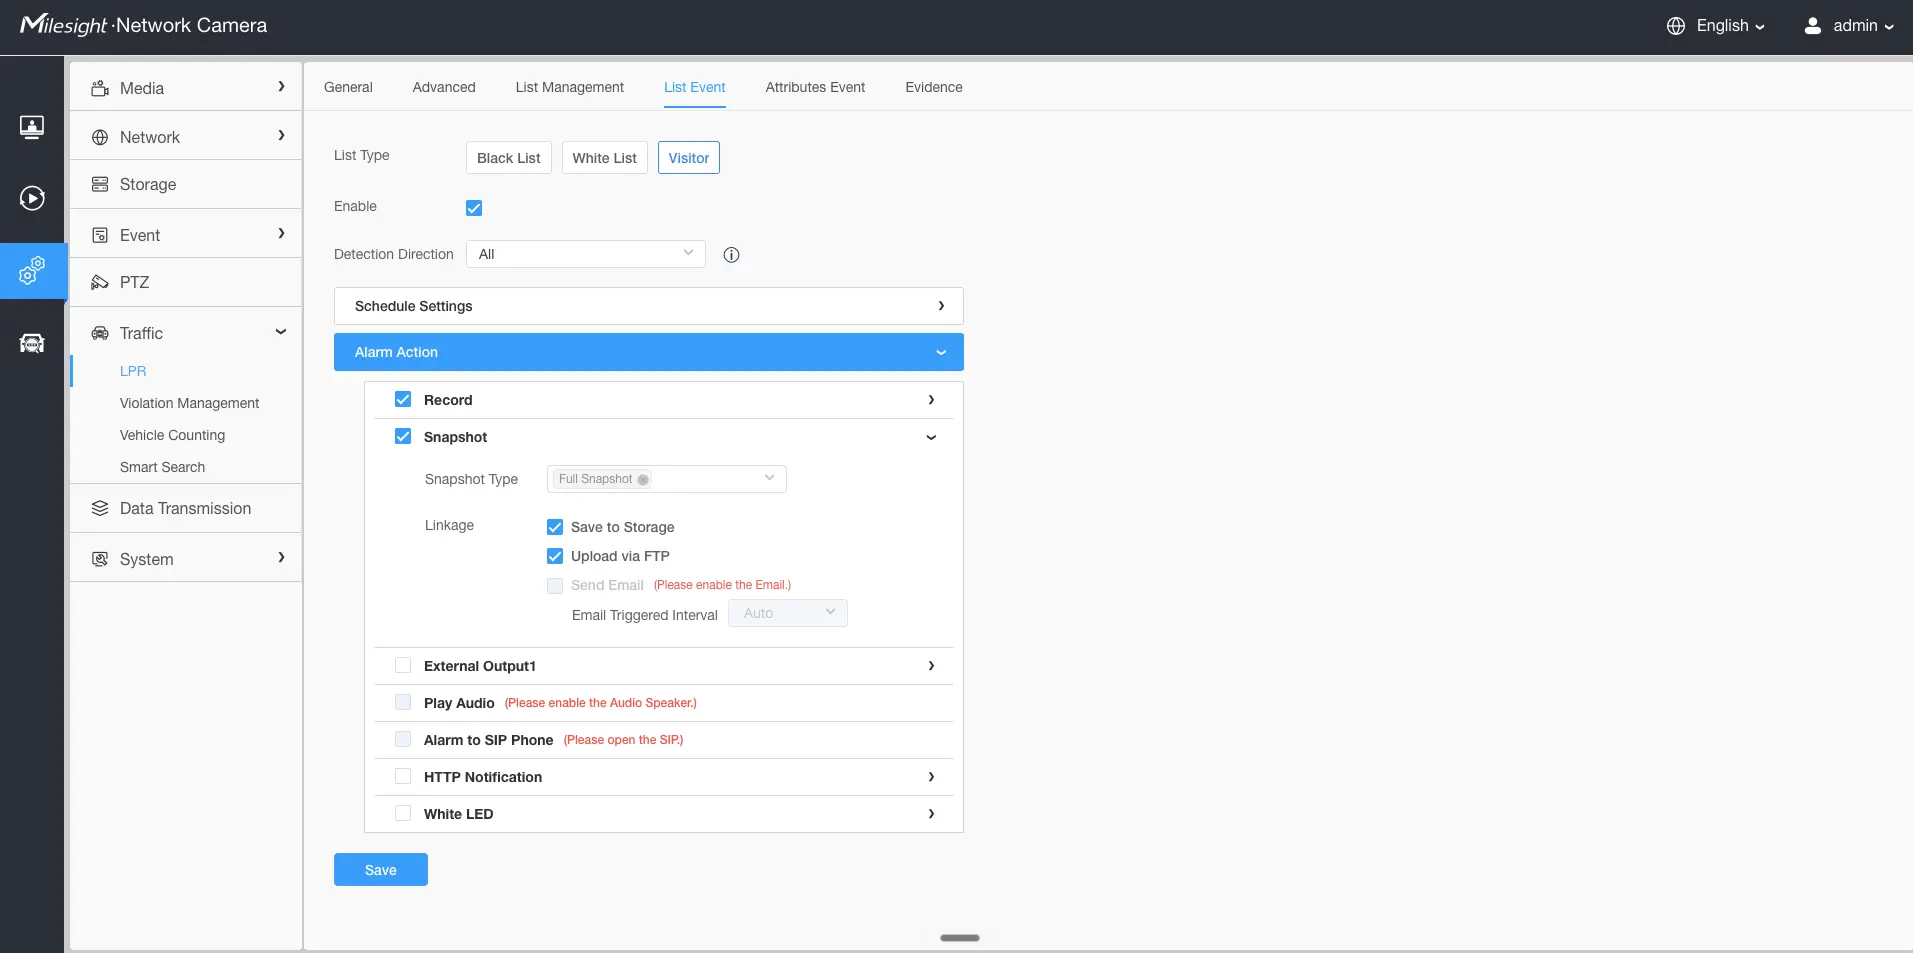Collapse the Alarm Action section
This screenshot has width=1913, height=953.
point(649,352)
